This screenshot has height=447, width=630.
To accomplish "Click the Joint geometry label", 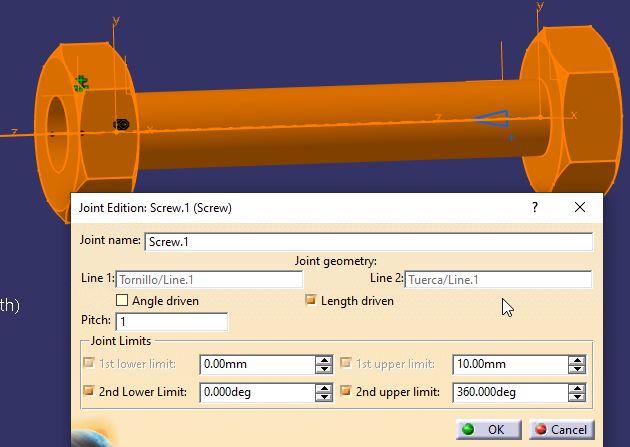I will click(x=336, y=261).
